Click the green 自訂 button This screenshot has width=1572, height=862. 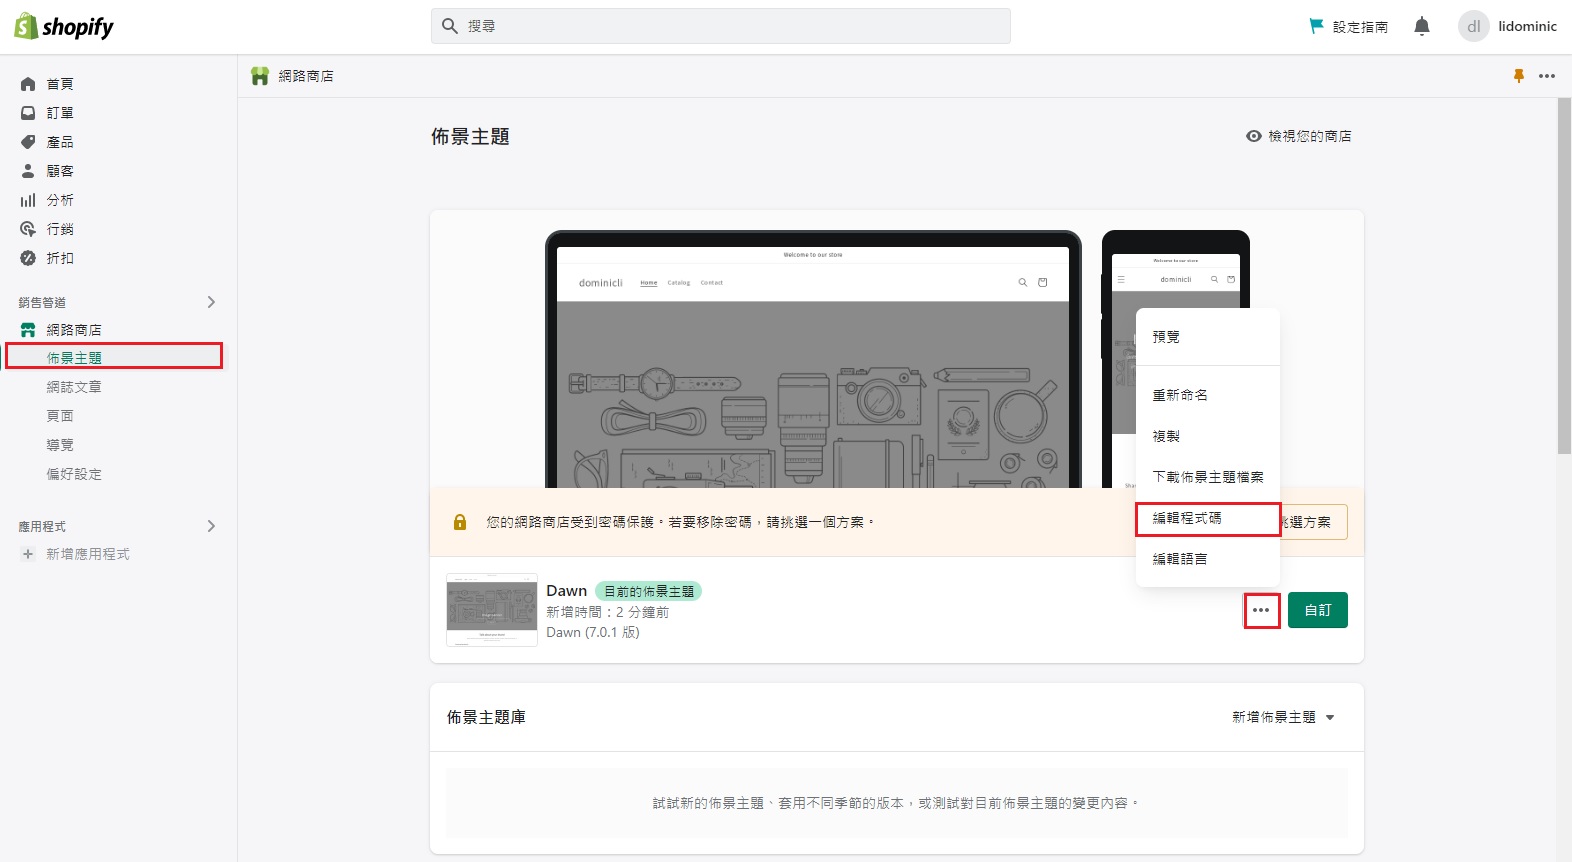[x=1317, y=610]
